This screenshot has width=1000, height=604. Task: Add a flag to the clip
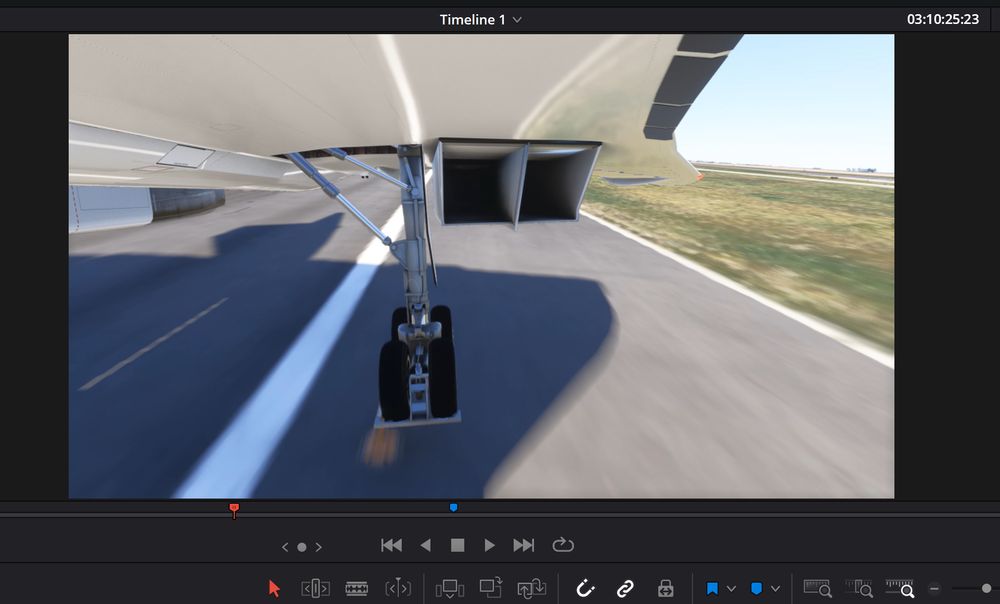(712, 588)
